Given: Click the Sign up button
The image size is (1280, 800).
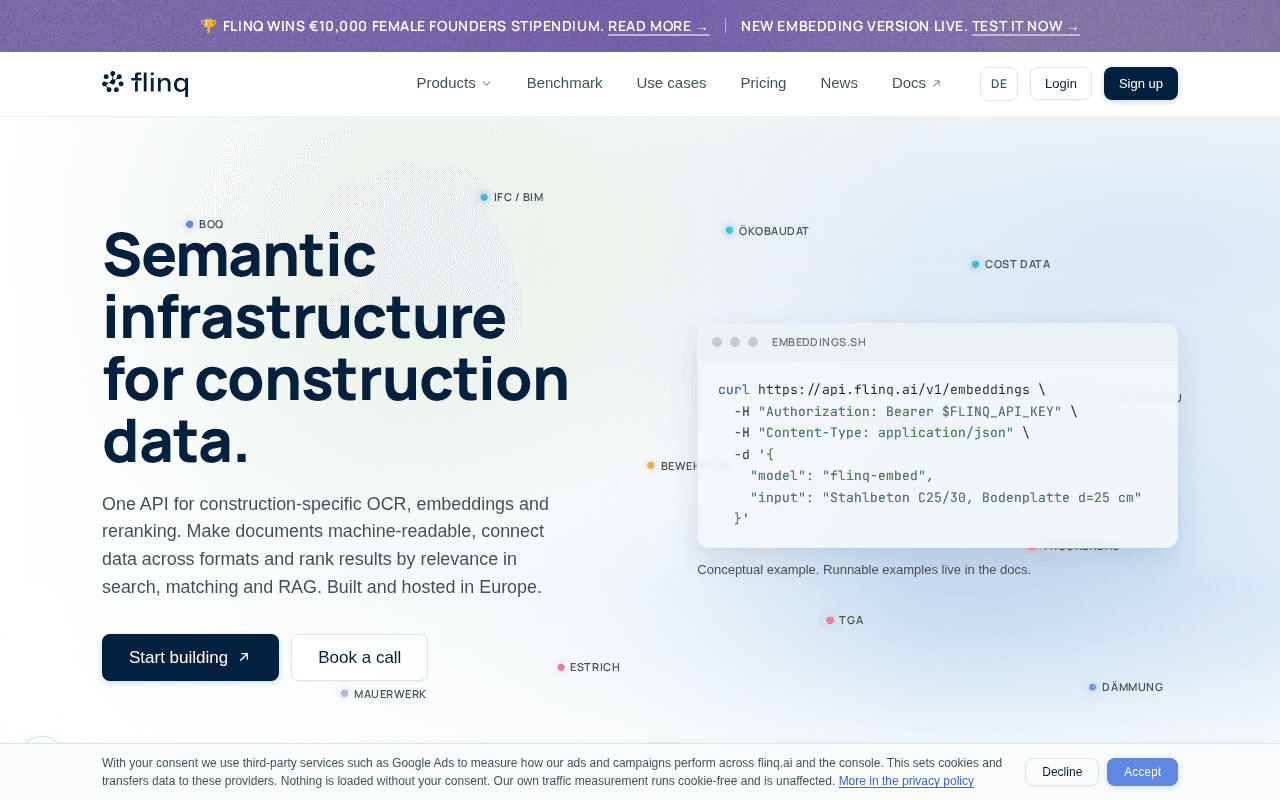Looking at the screenshot, I should pyautogui.click(x=1141, y=84).
